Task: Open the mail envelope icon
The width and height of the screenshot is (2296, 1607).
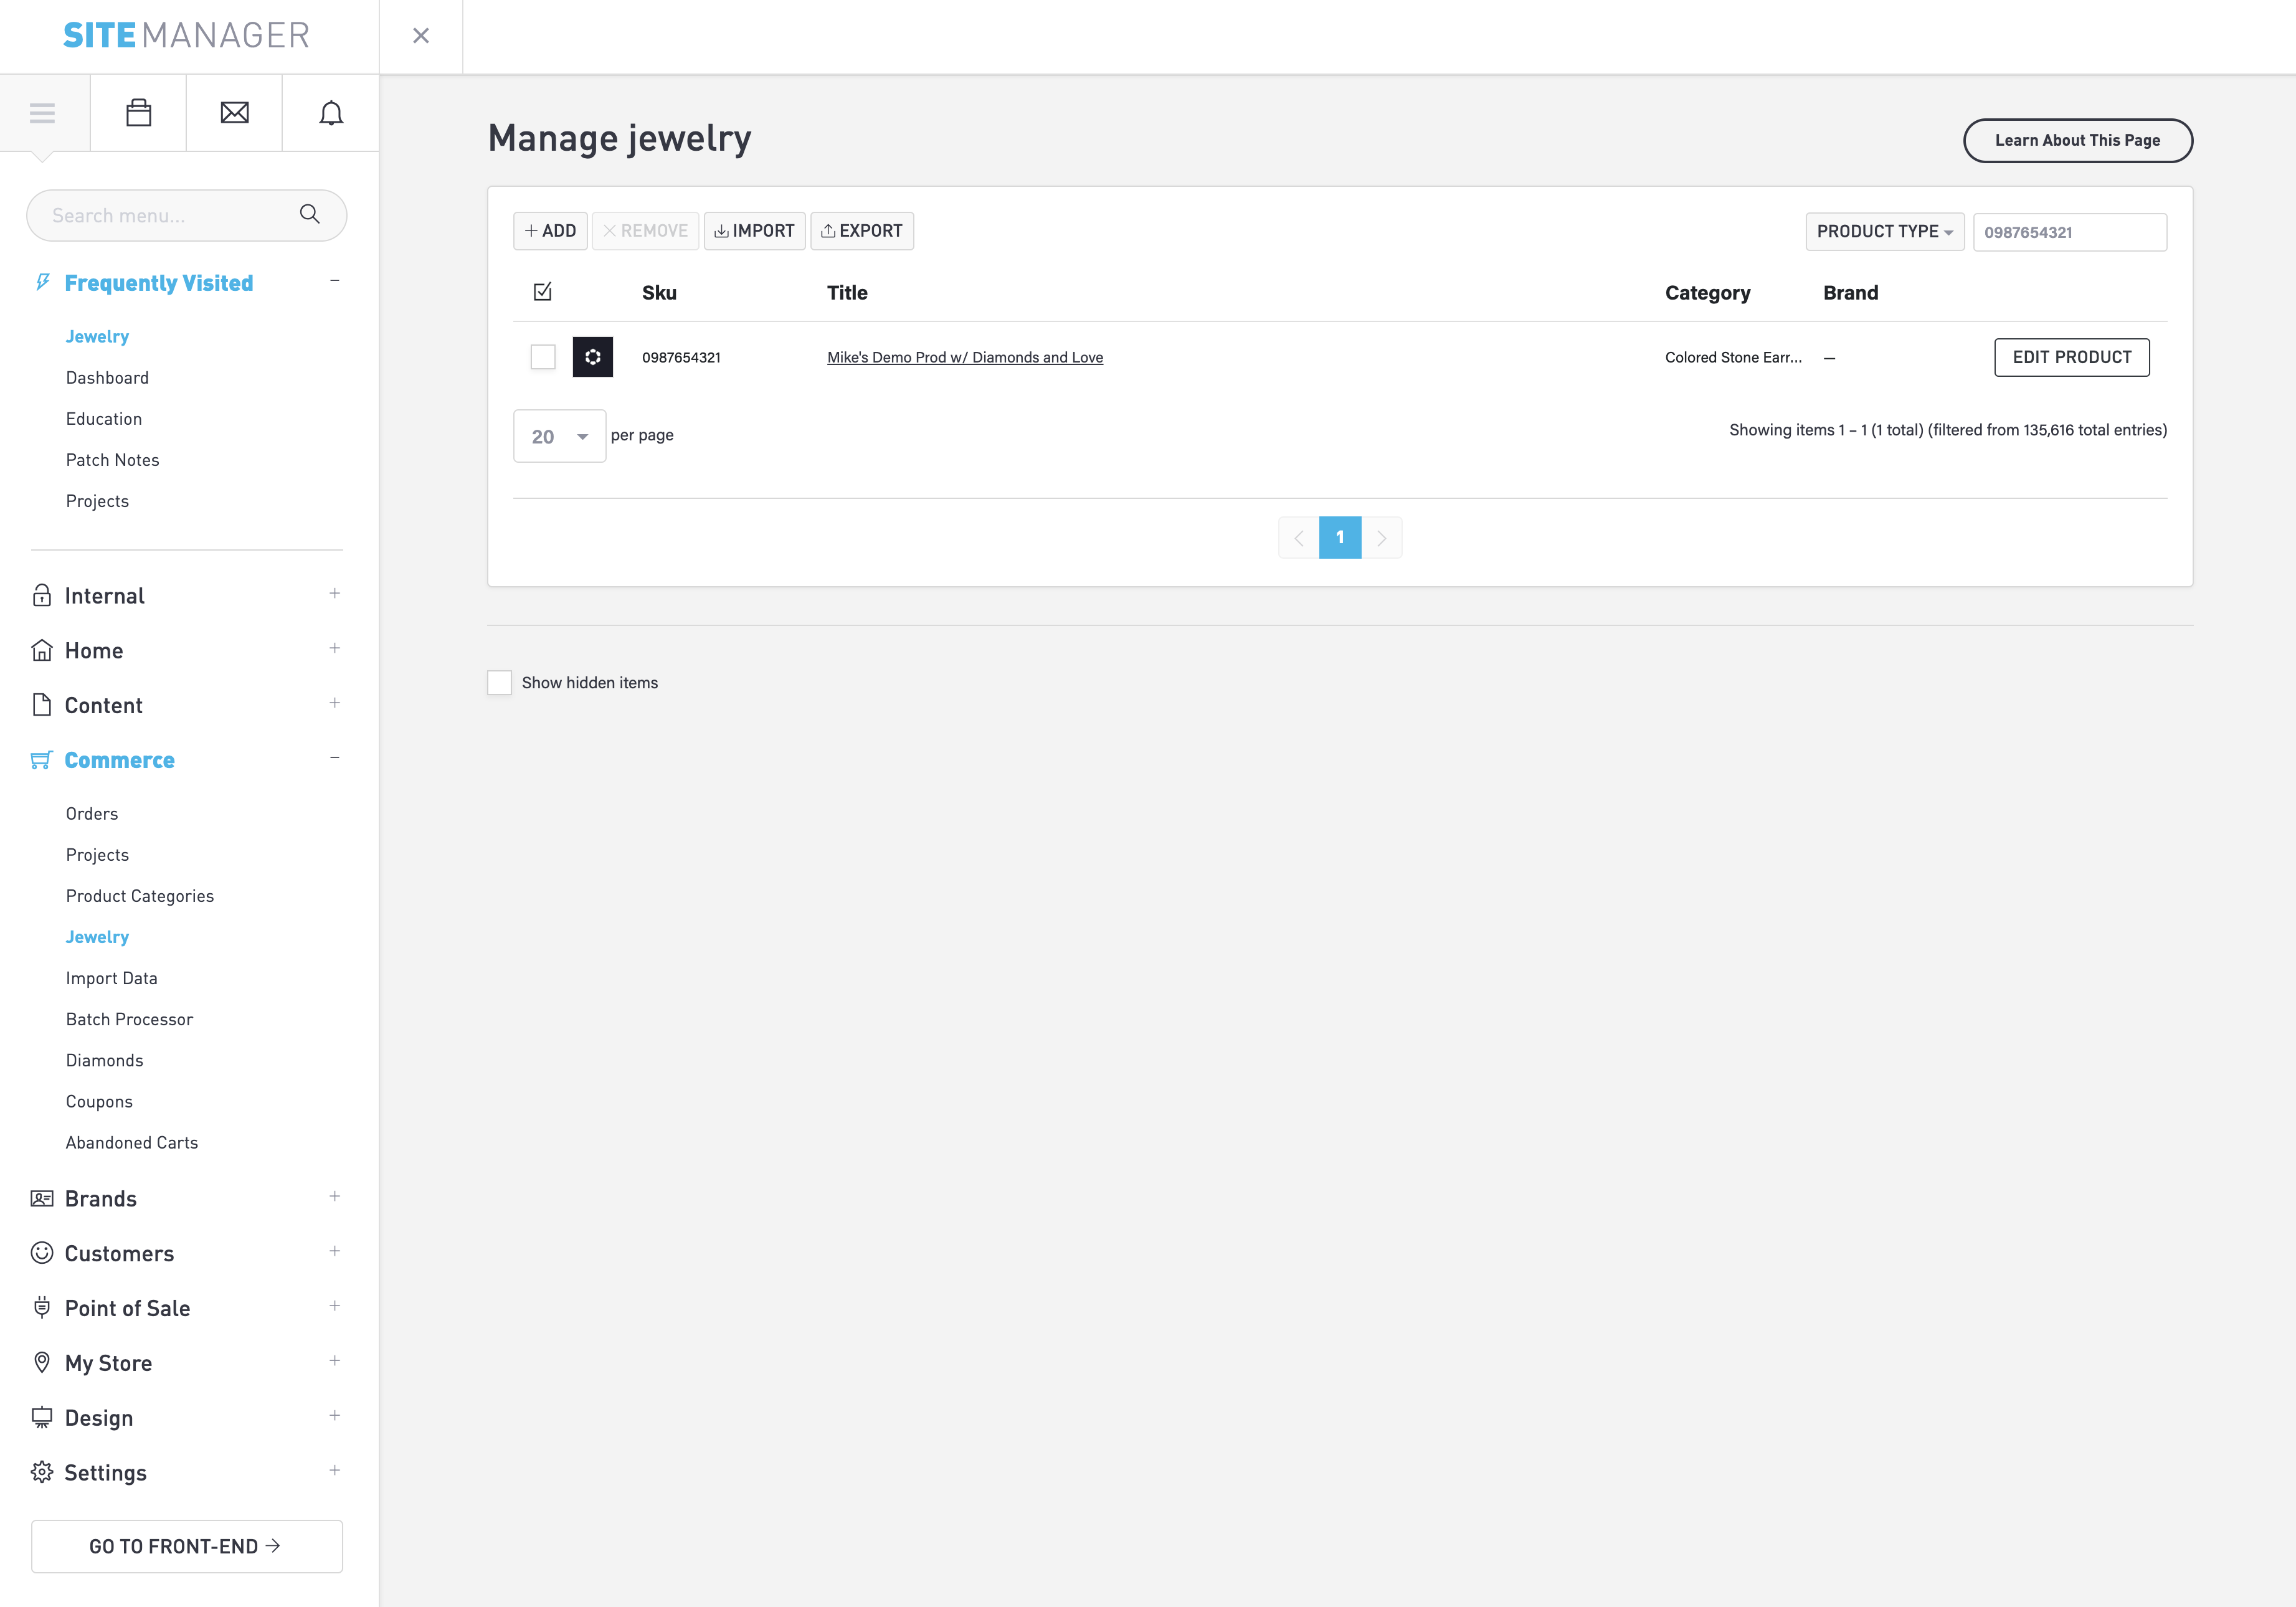Action: tap(235, 113)
